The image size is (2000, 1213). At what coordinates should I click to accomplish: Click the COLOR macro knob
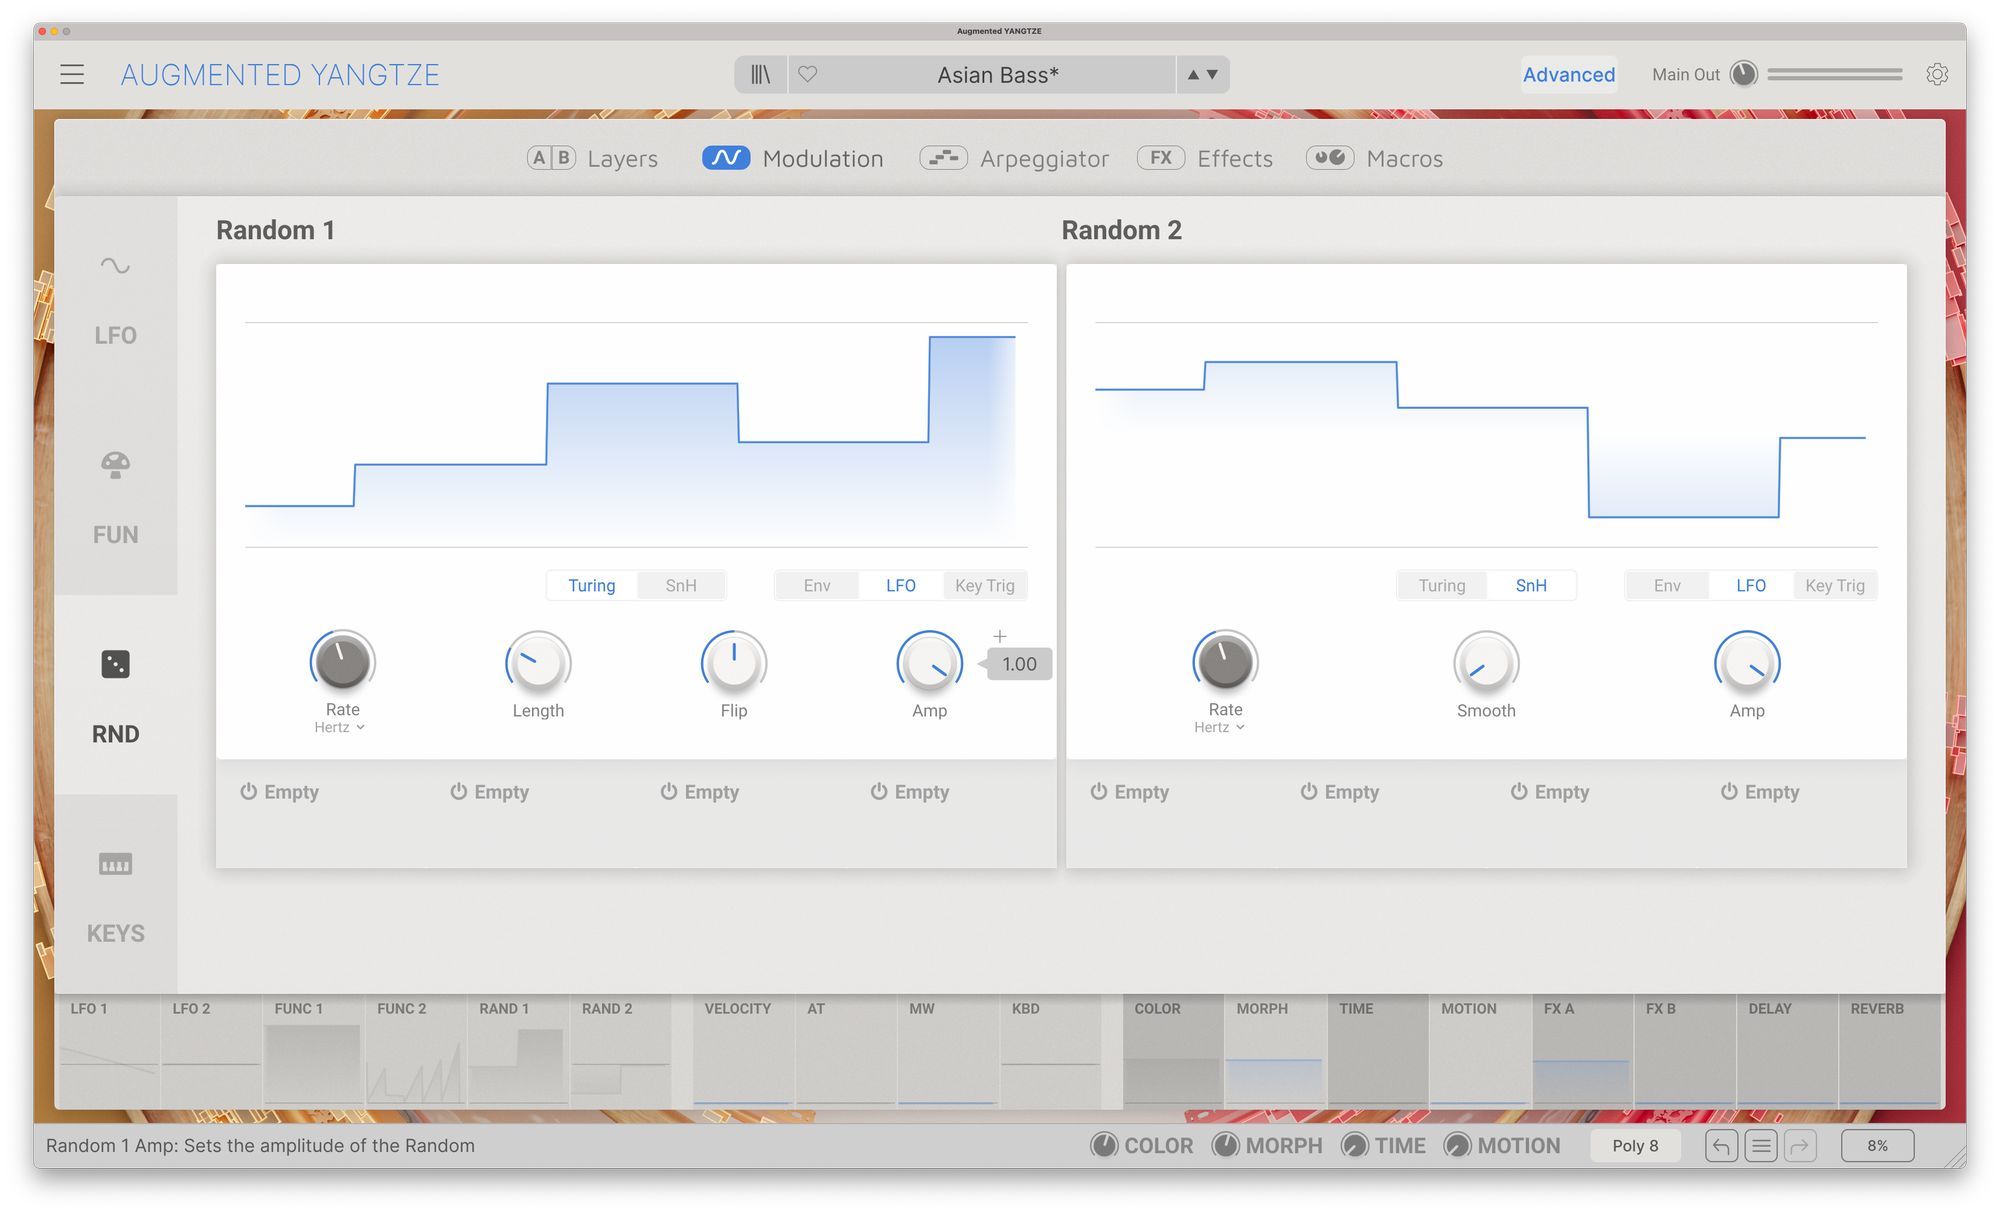(x=1104, y=1146)
